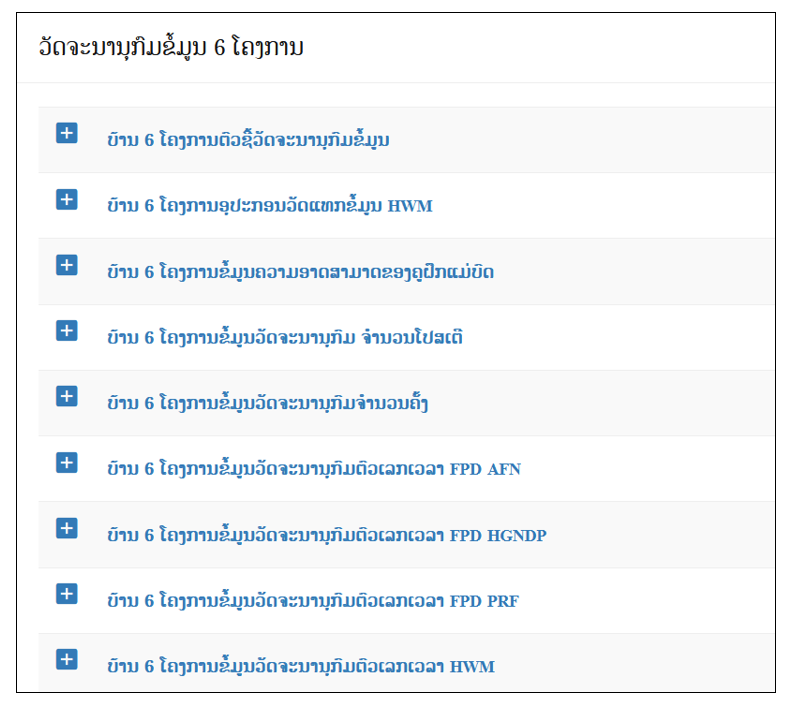Select the third row's title link

pyautogui.click(x=301, y=271)
